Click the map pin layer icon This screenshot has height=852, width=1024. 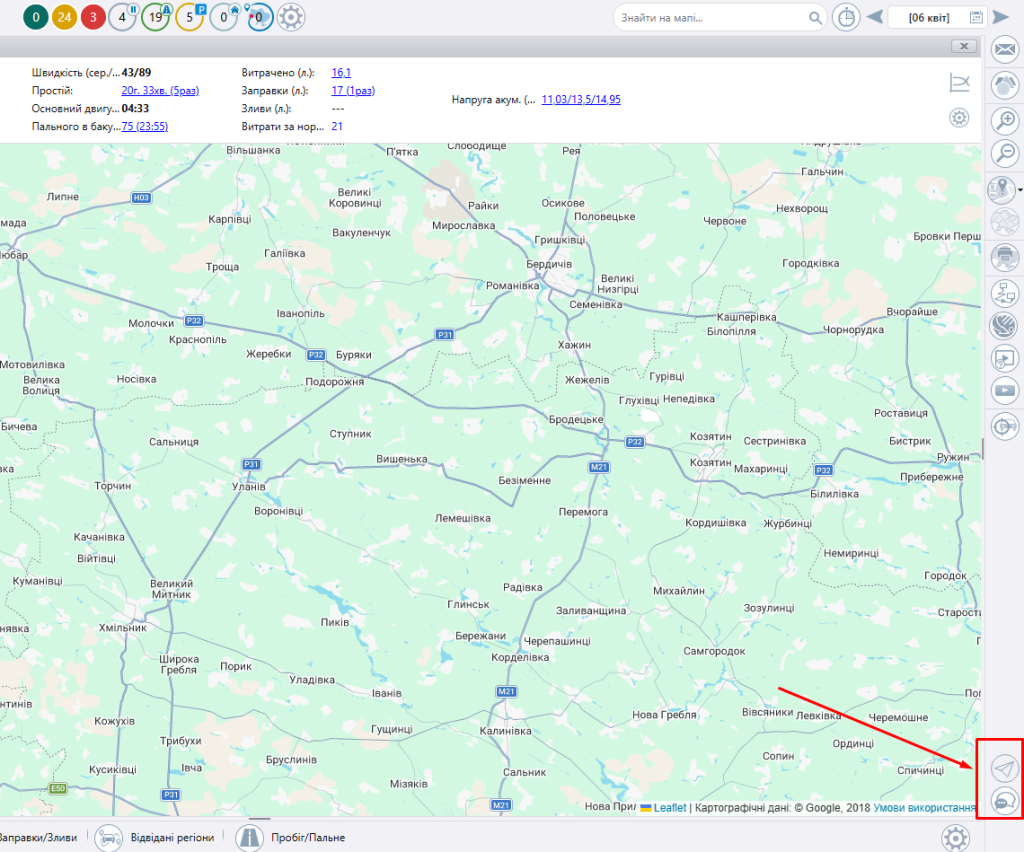tap(1001, 189)
